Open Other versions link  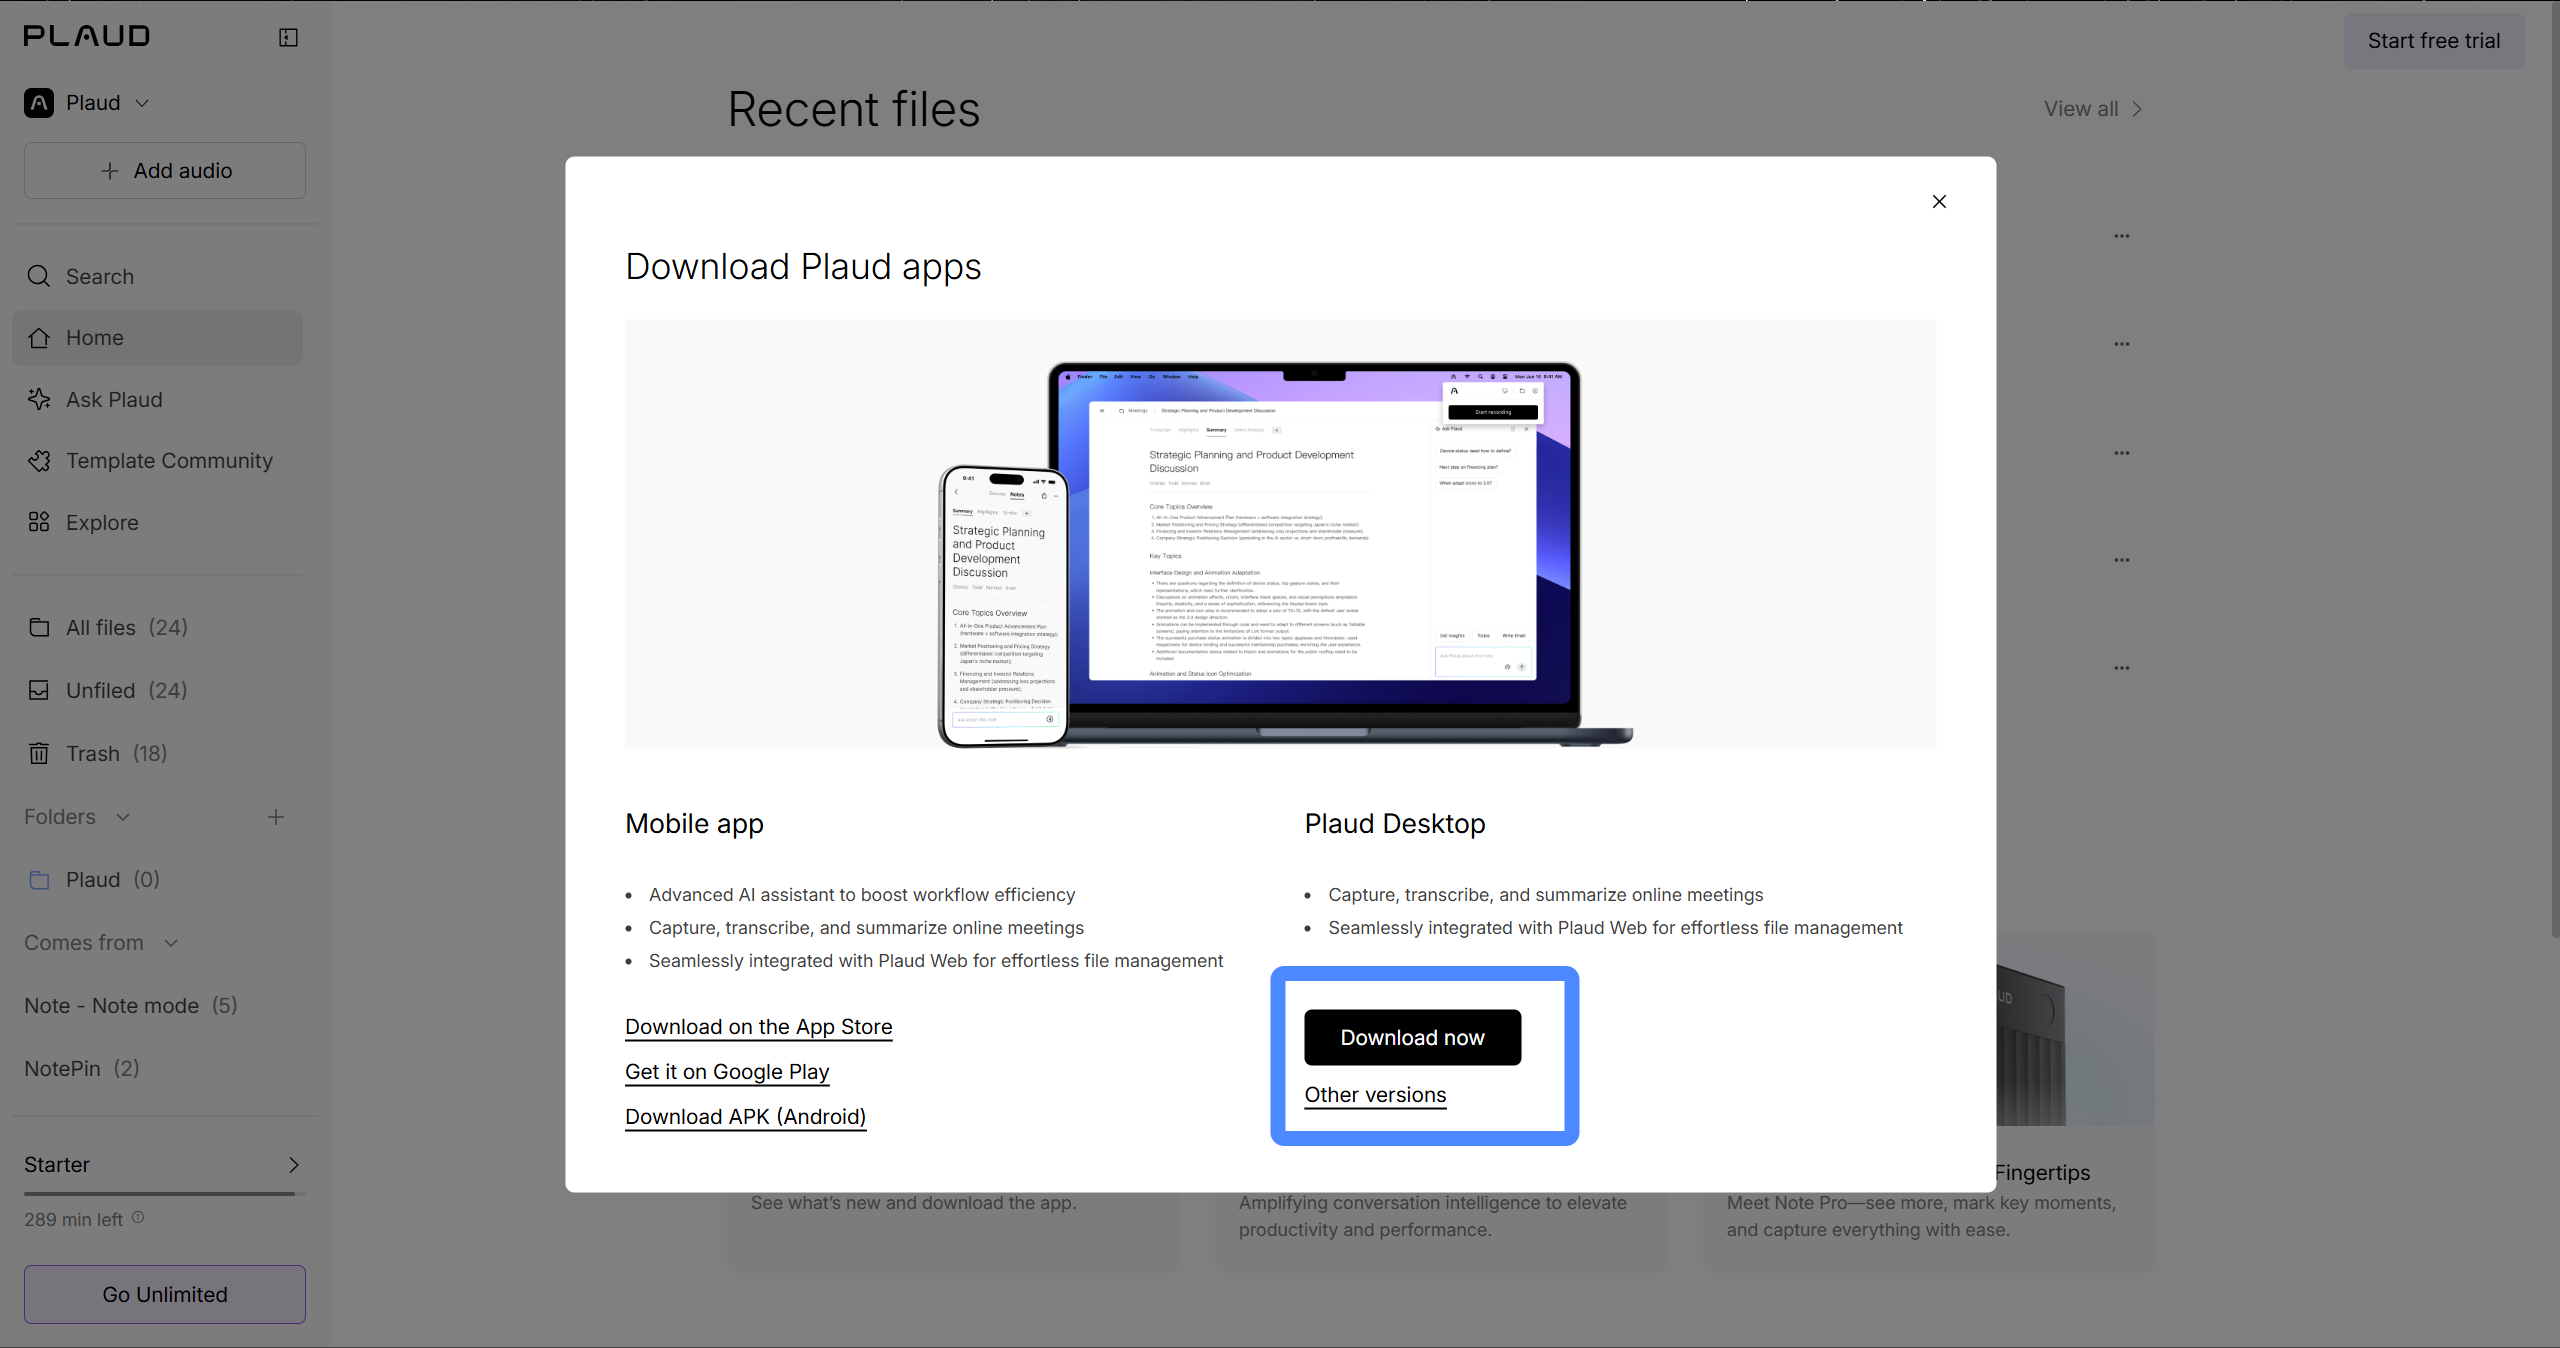1375,1095
